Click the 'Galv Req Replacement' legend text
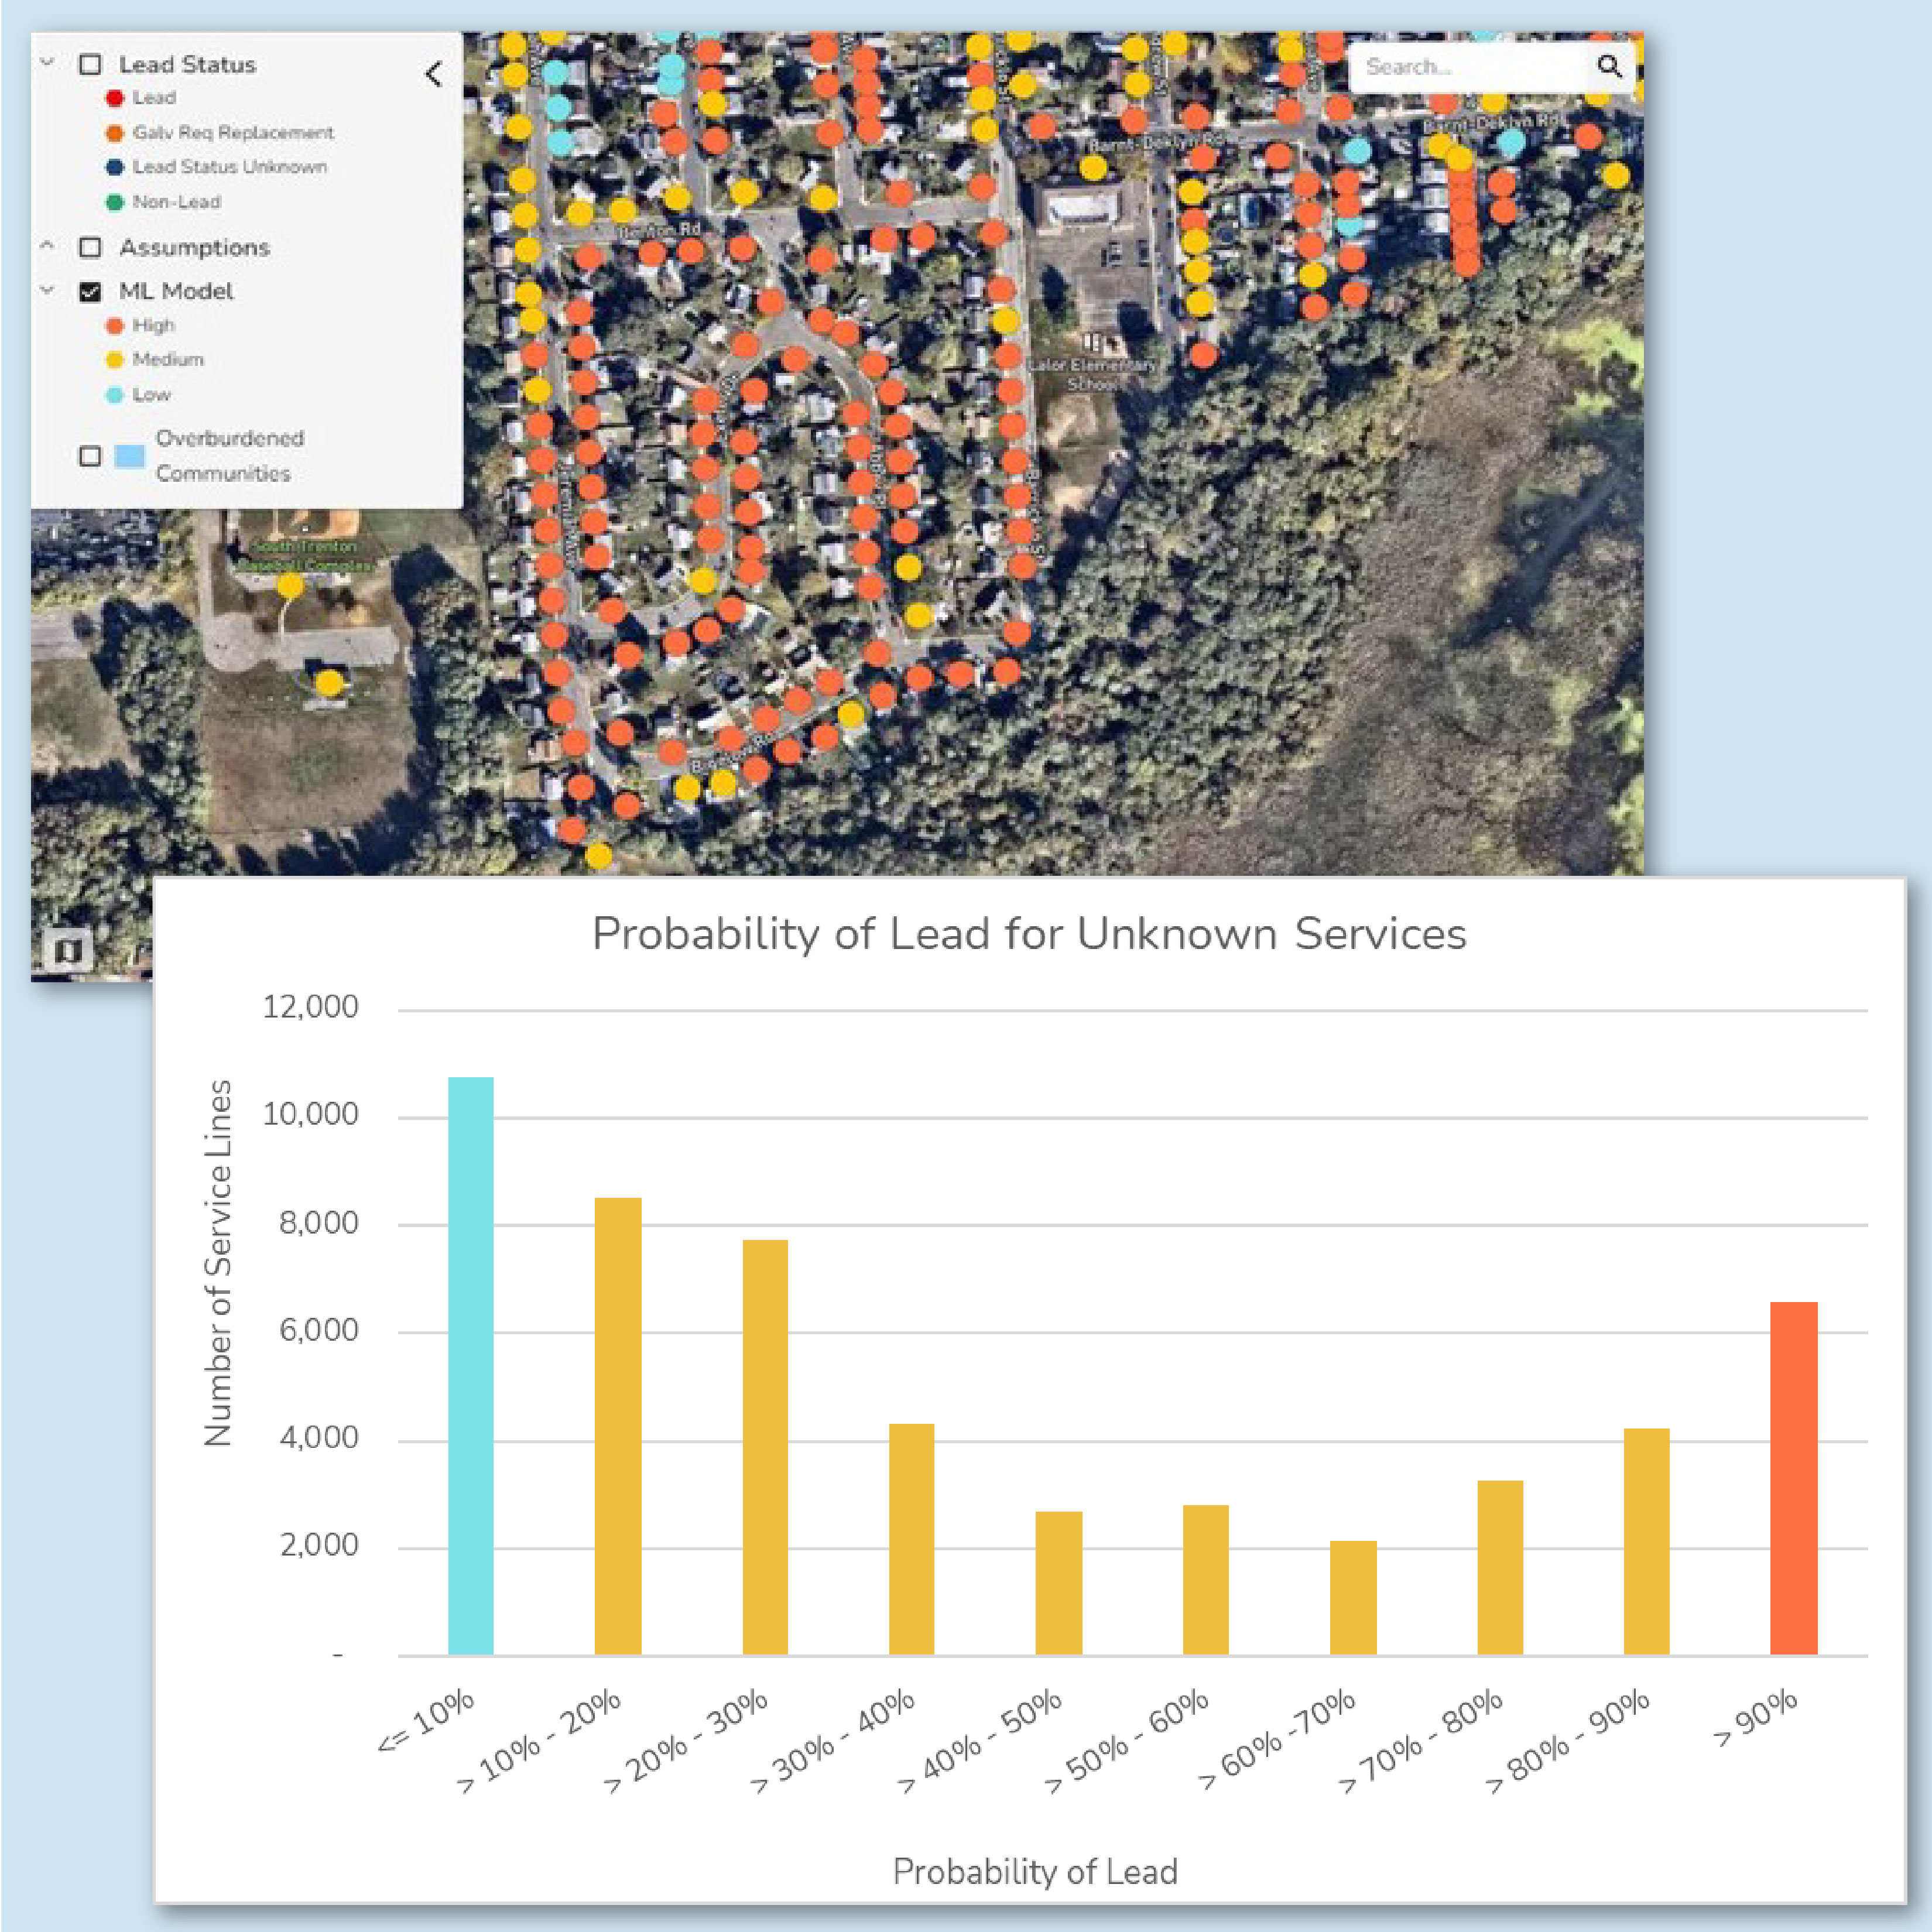 point(233,133)
